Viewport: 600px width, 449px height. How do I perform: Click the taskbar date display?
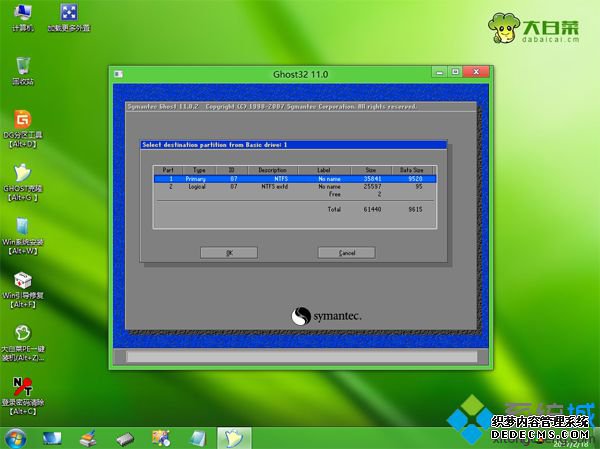[571, 444]
